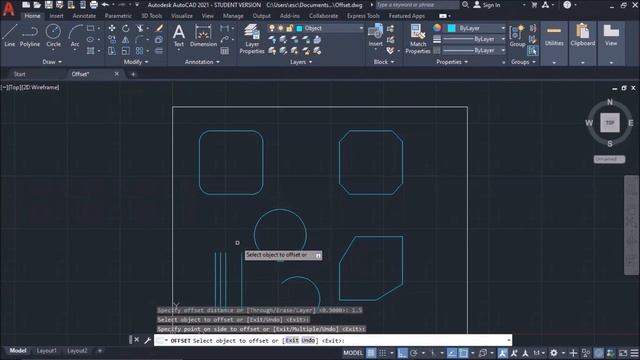Select the Text annotation tool

[x=179, y=35]
